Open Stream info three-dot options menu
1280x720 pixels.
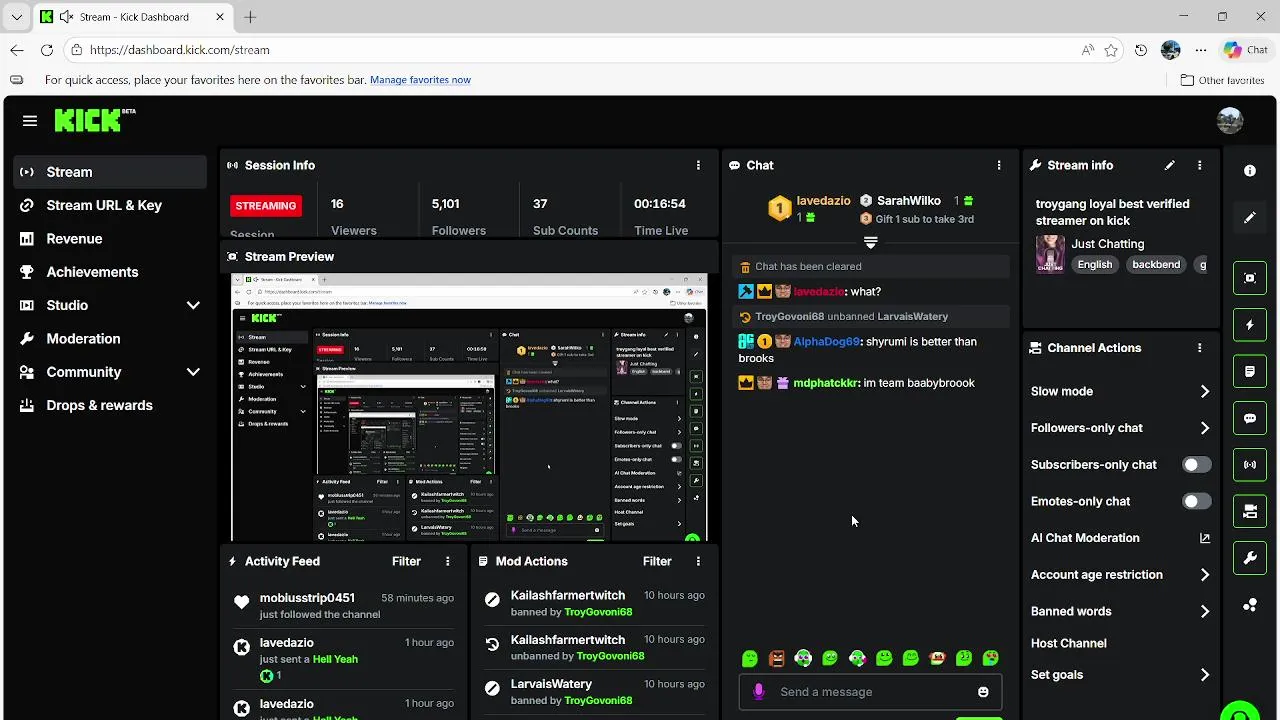click(x=1199, y=165)
